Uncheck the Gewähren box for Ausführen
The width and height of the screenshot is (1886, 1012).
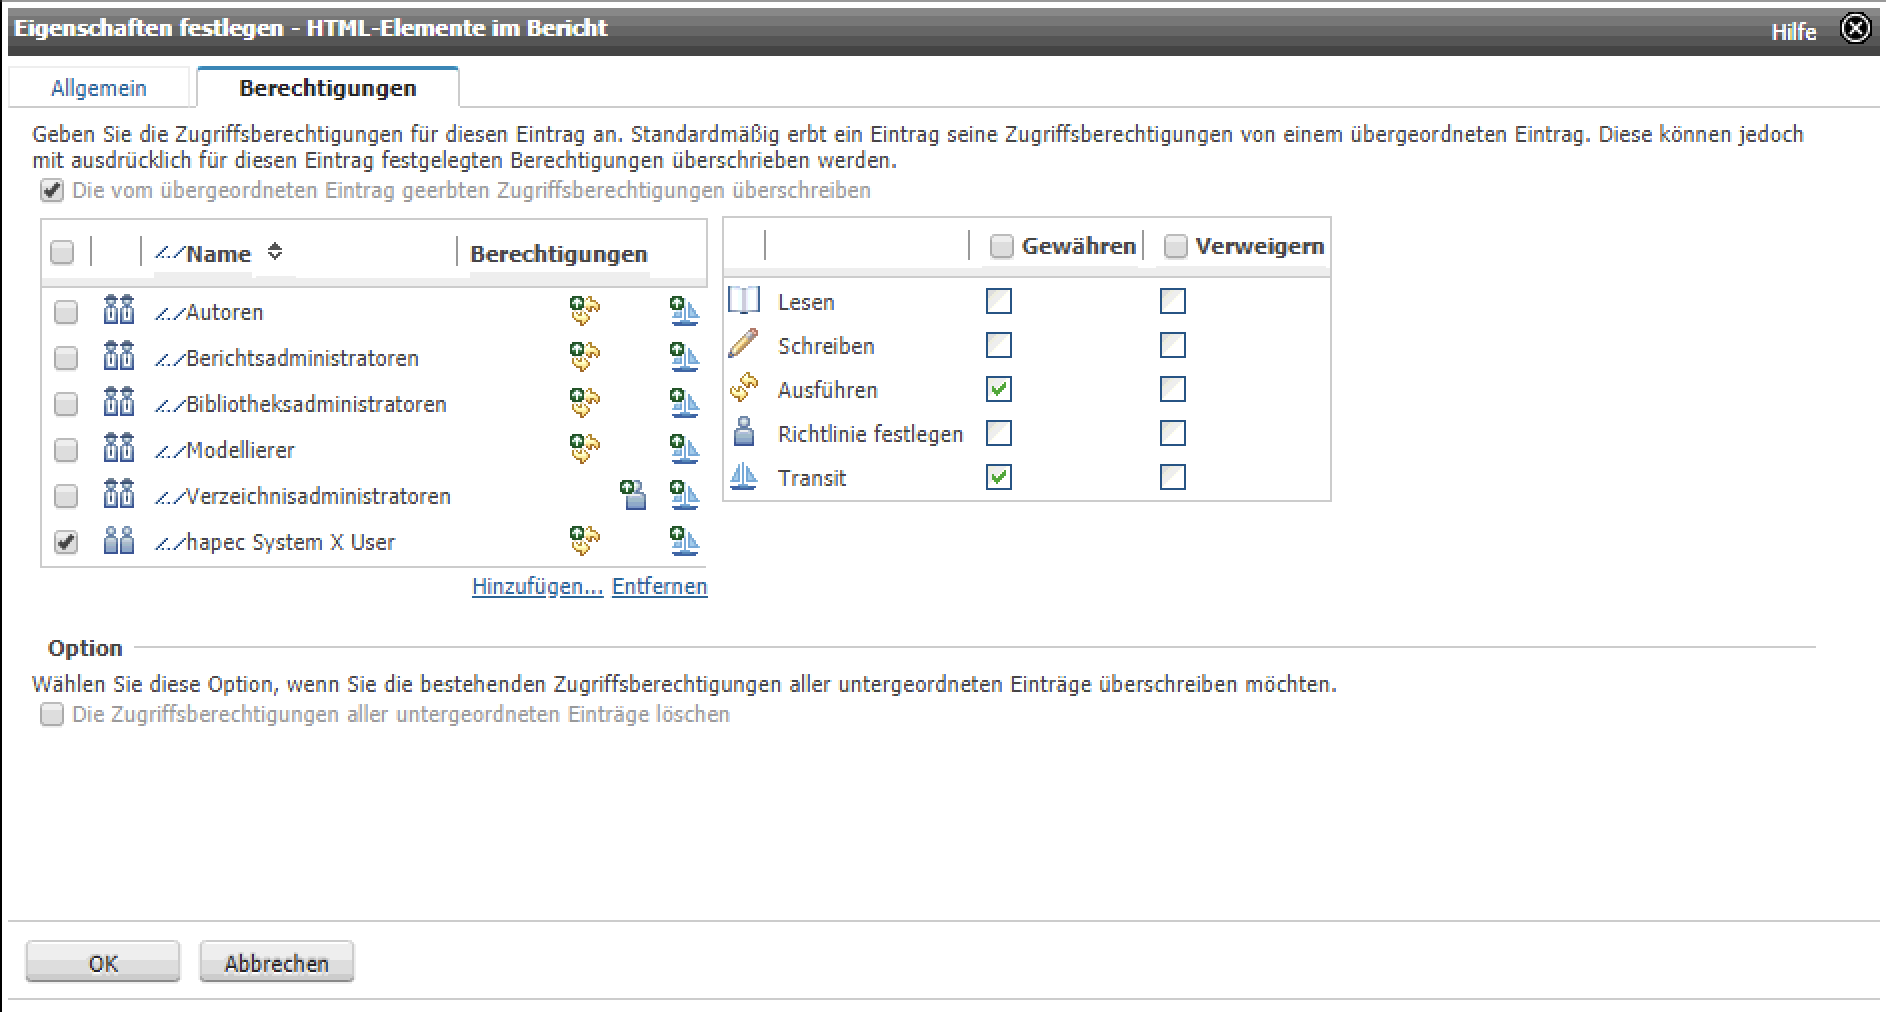click(999, 389)
